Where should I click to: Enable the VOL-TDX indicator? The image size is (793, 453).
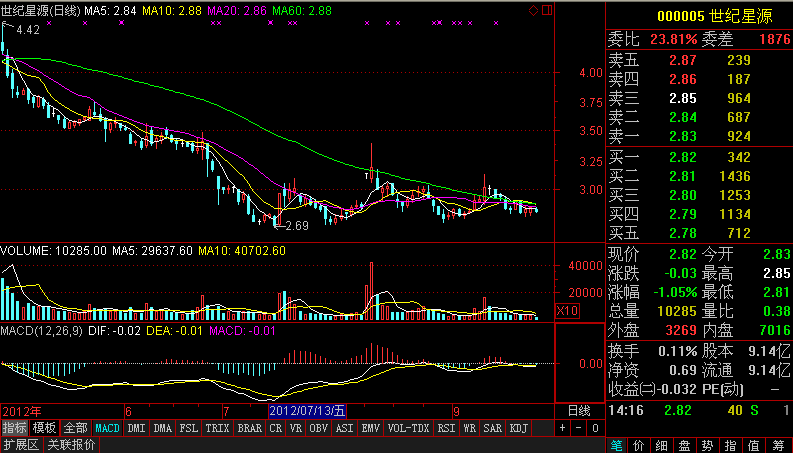[x=408, y=428]
